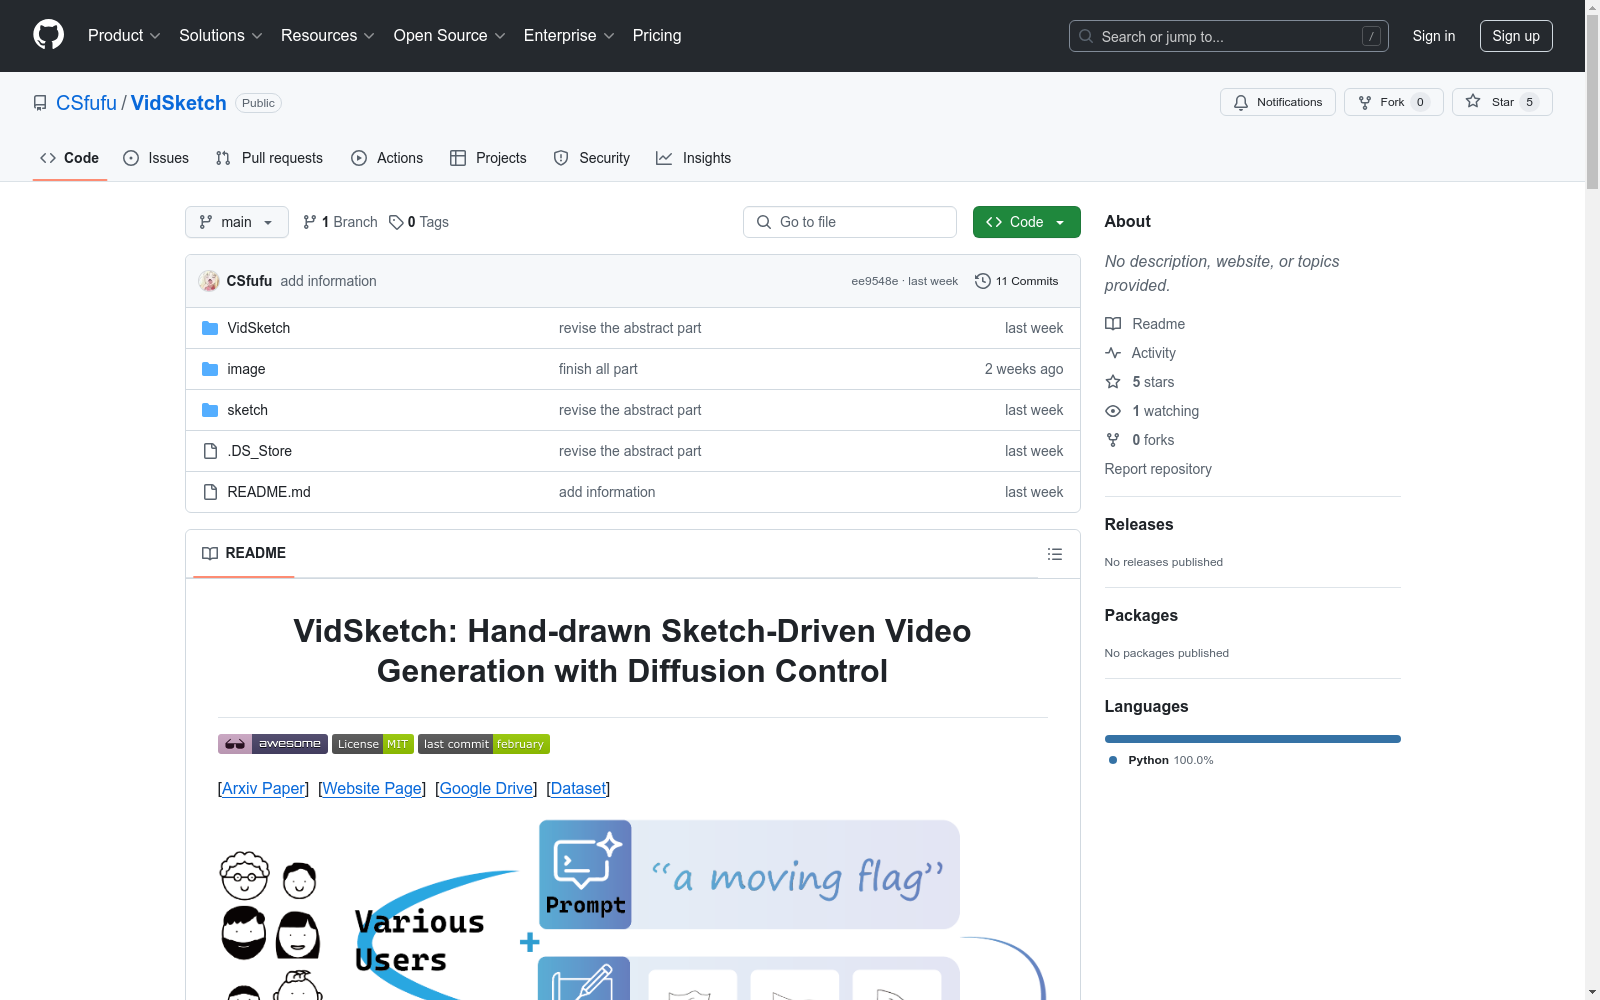Click the Public visibility badge
The width and height of the screenshot is (1600, 1000).
coord(258,103)
